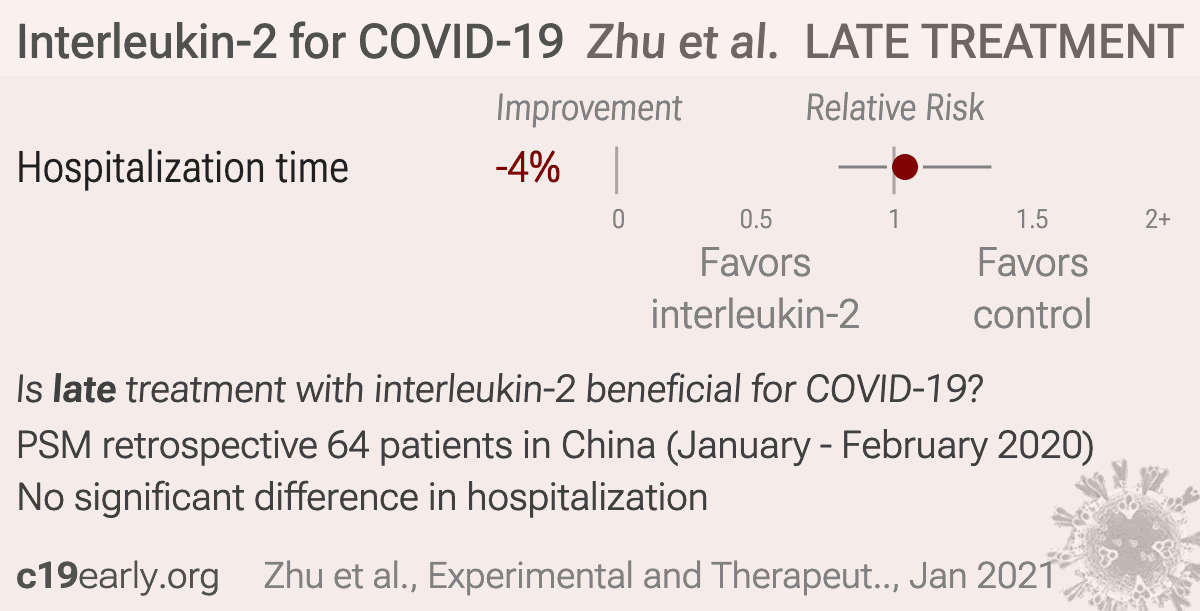The width and height of the screenshot is (1200, 611).
Task: Click the 0 tick on the axis
Action: 618,219
